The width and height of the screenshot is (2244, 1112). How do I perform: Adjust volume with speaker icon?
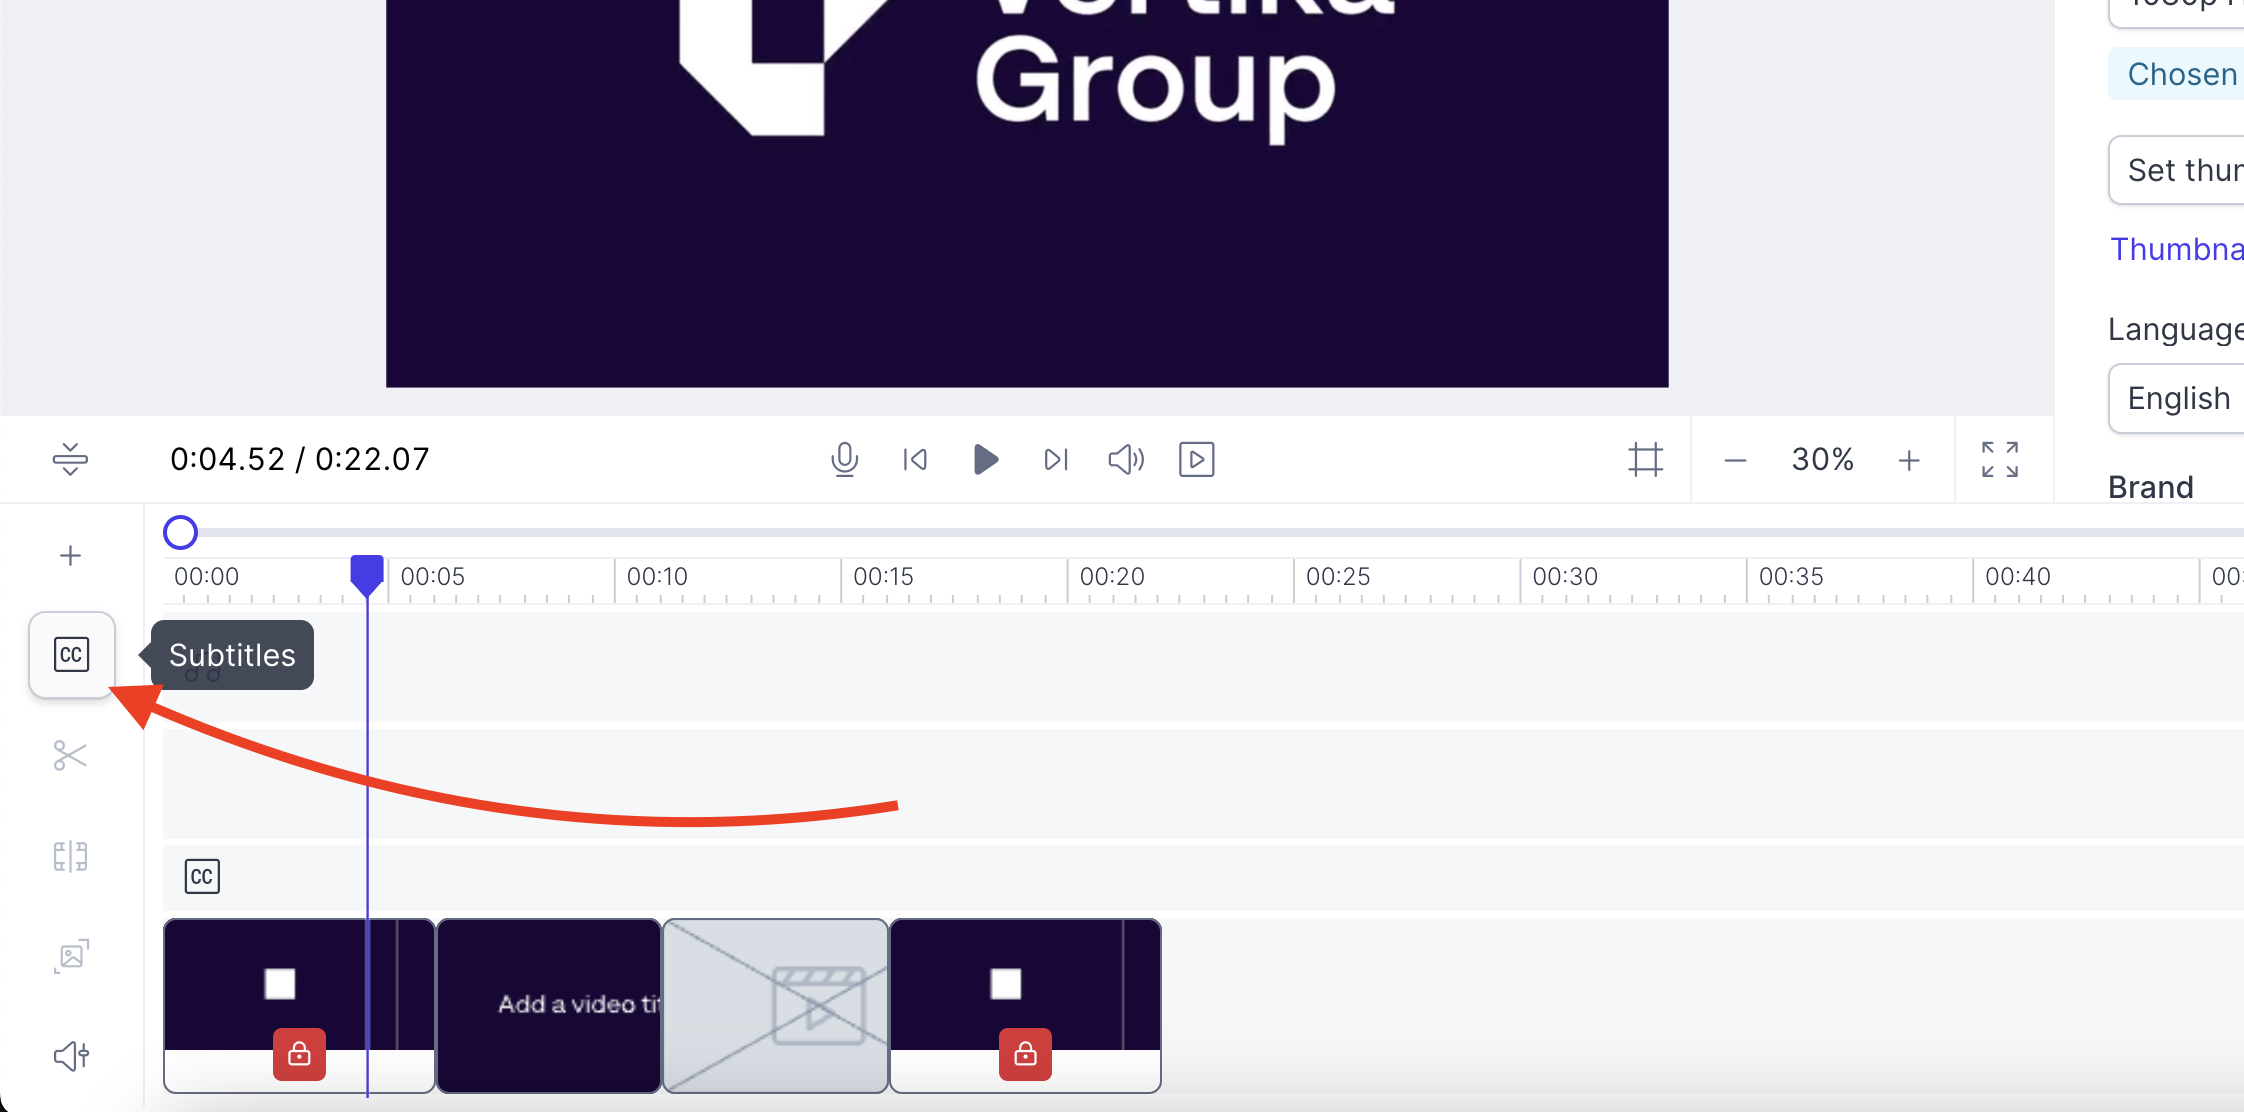pyautogui.click(x=1126, y=460)
